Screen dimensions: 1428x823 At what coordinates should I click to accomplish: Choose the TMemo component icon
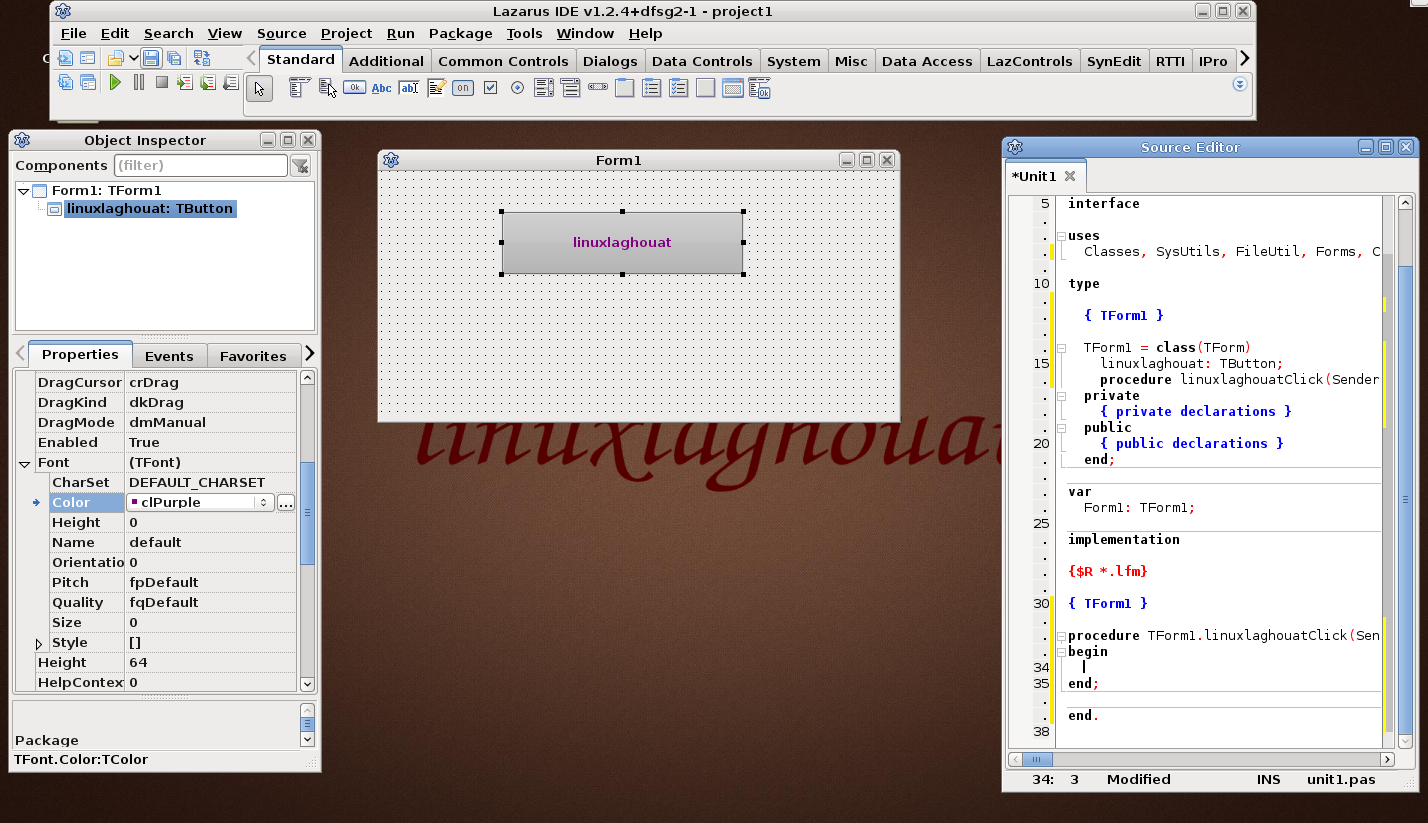(436, 88)
